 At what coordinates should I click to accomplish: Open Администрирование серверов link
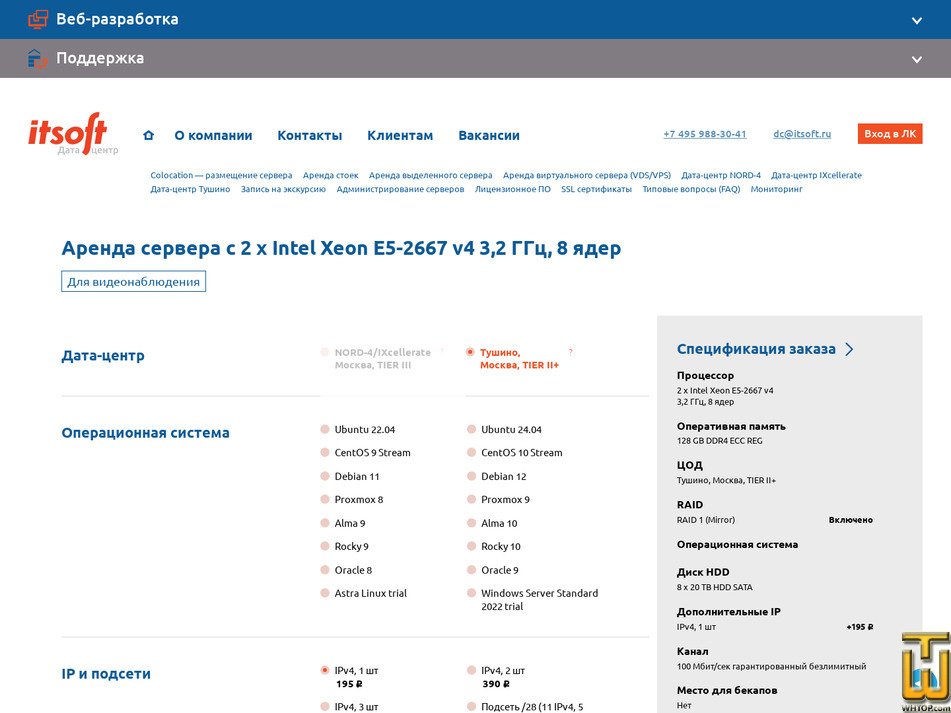click(x=400, y=189)
